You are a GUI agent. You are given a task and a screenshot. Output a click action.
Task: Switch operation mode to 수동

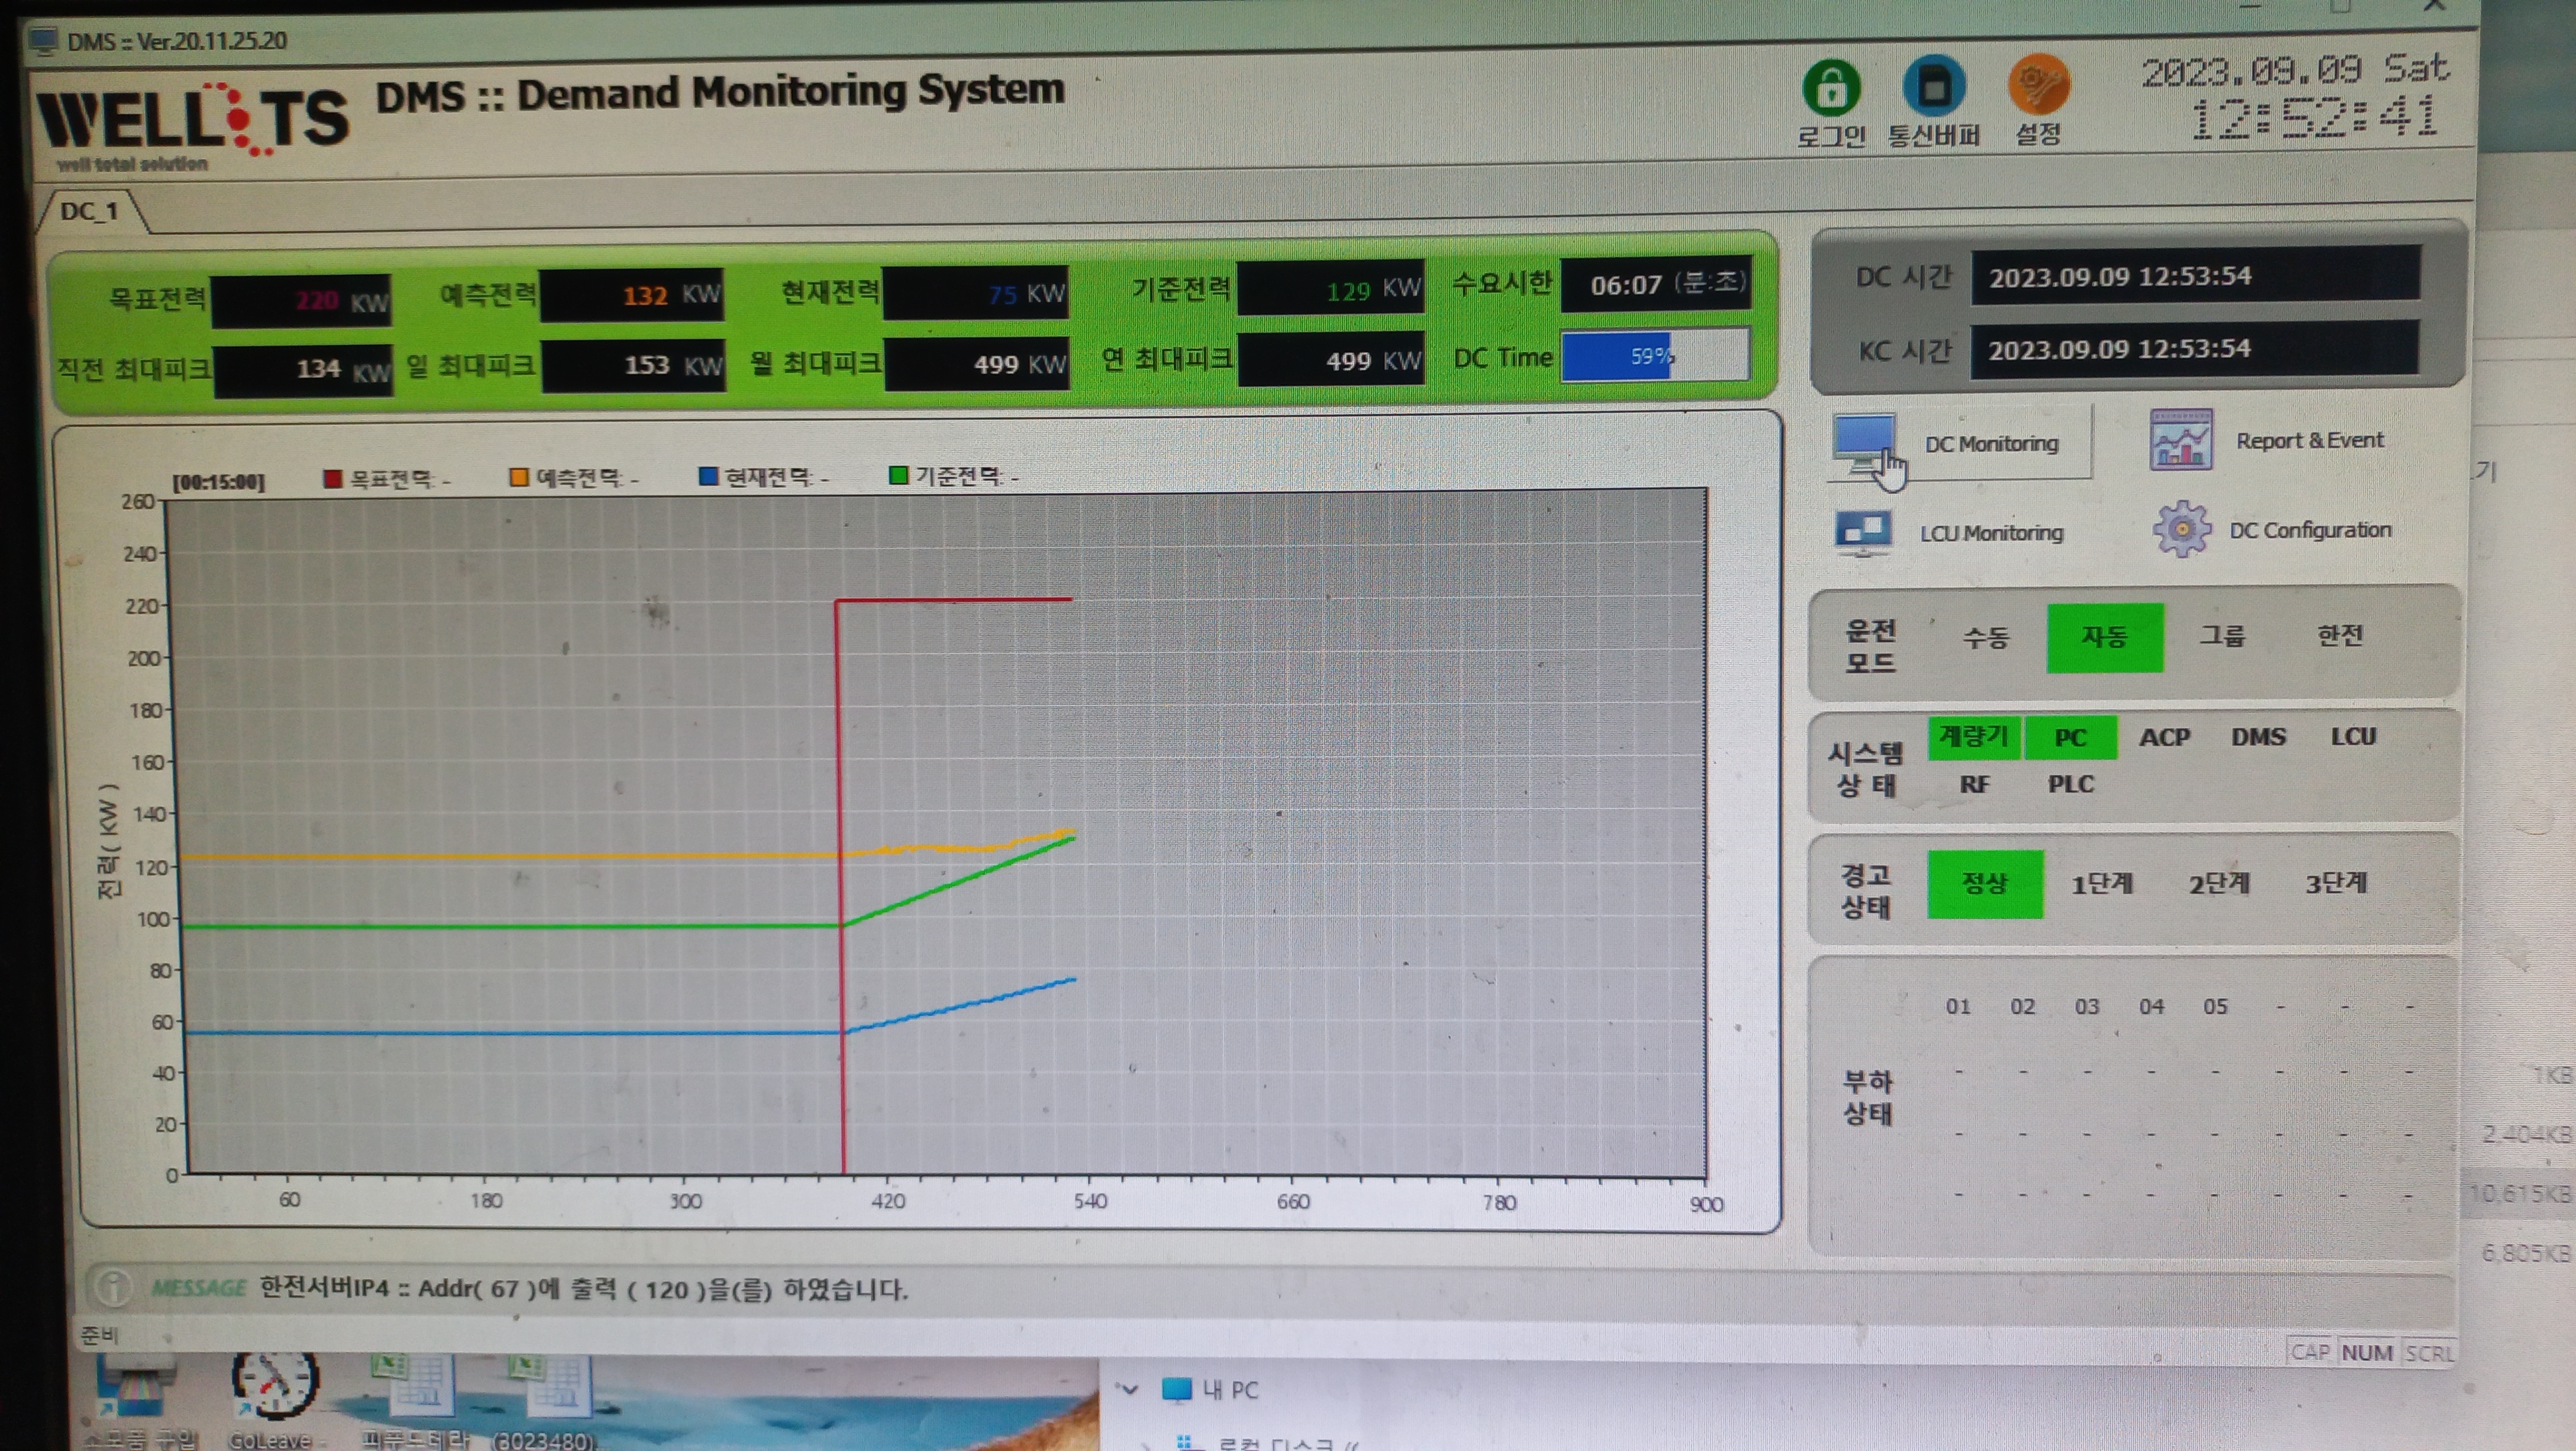coord(1985,637)
